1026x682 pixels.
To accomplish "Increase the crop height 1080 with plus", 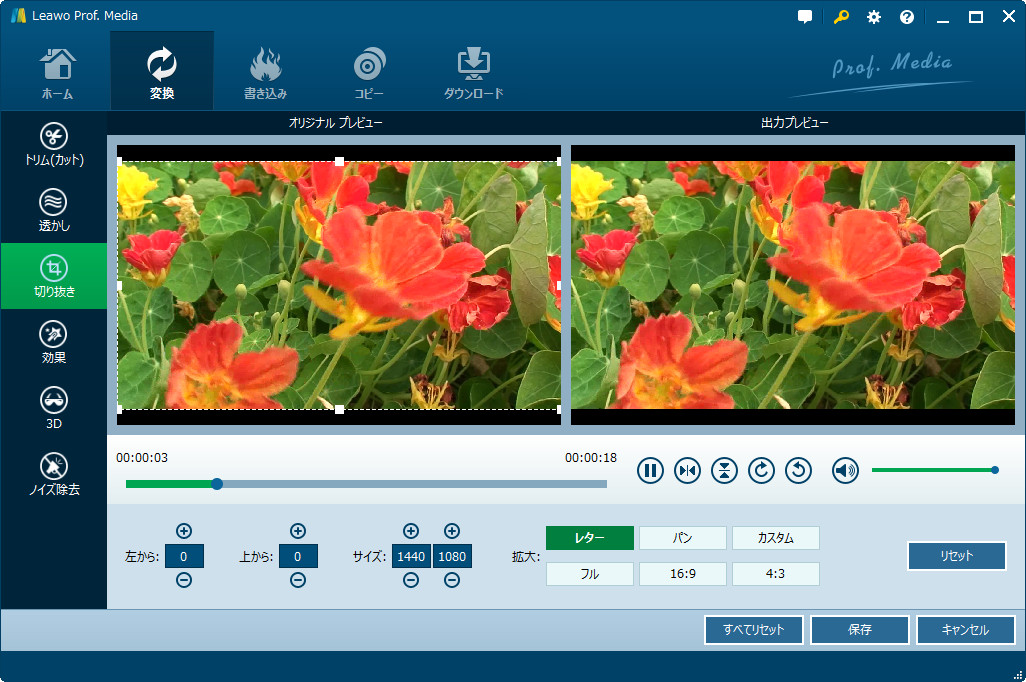I will (451, 531).
